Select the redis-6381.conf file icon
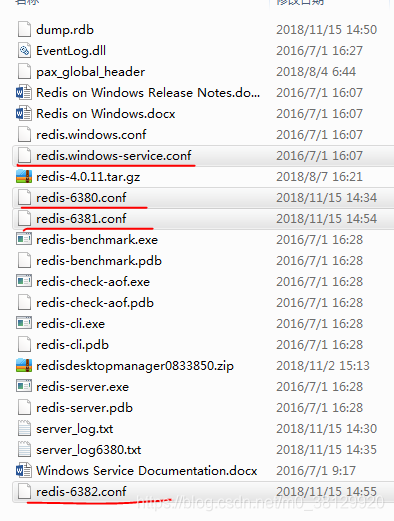This screenshot has width=394, height=521. [x=24, y=219]
